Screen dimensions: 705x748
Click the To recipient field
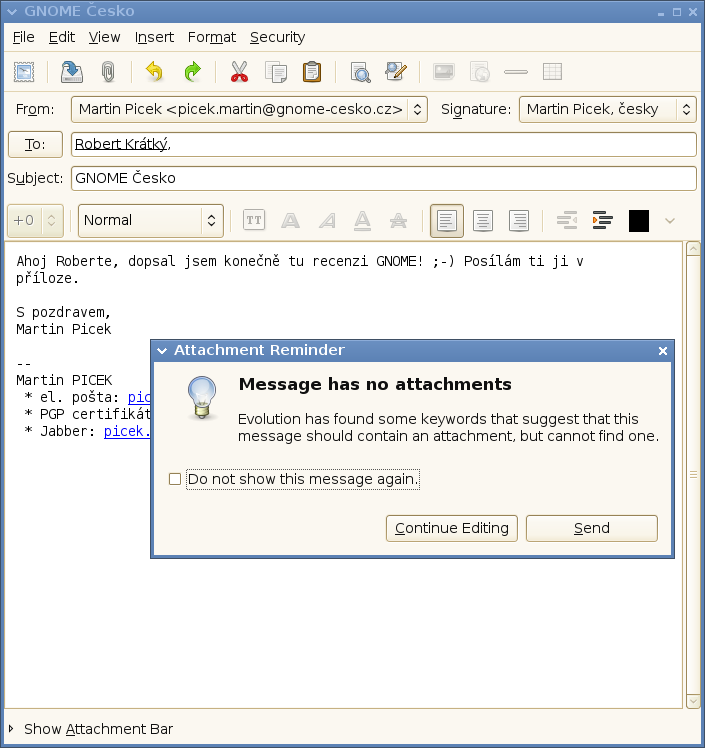click(x=384, y=145)
